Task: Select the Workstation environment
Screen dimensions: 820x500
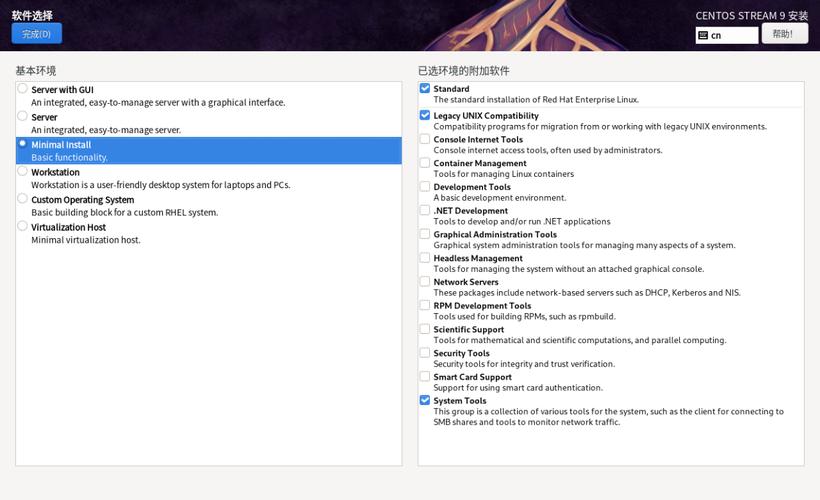Action: tap(23, 172)
